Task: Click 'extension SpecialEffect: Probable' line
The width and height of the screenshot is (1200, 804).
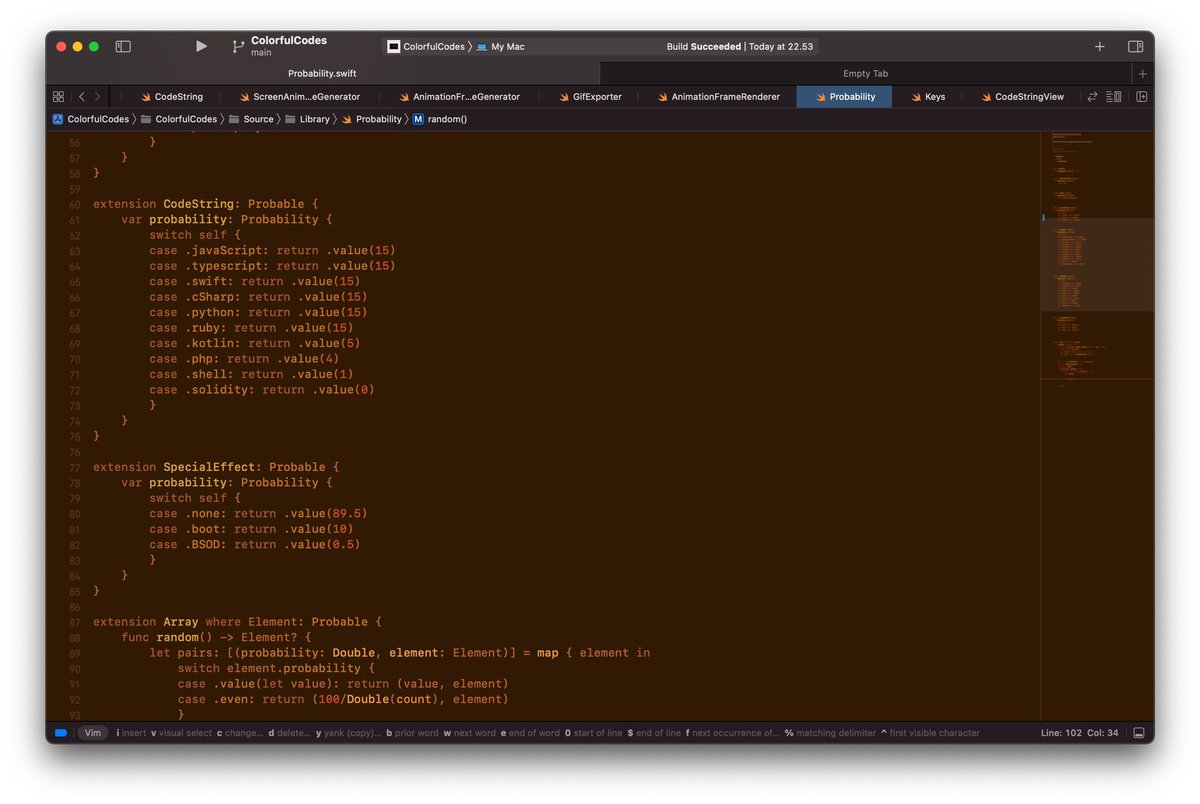Action: pos(216,467)
